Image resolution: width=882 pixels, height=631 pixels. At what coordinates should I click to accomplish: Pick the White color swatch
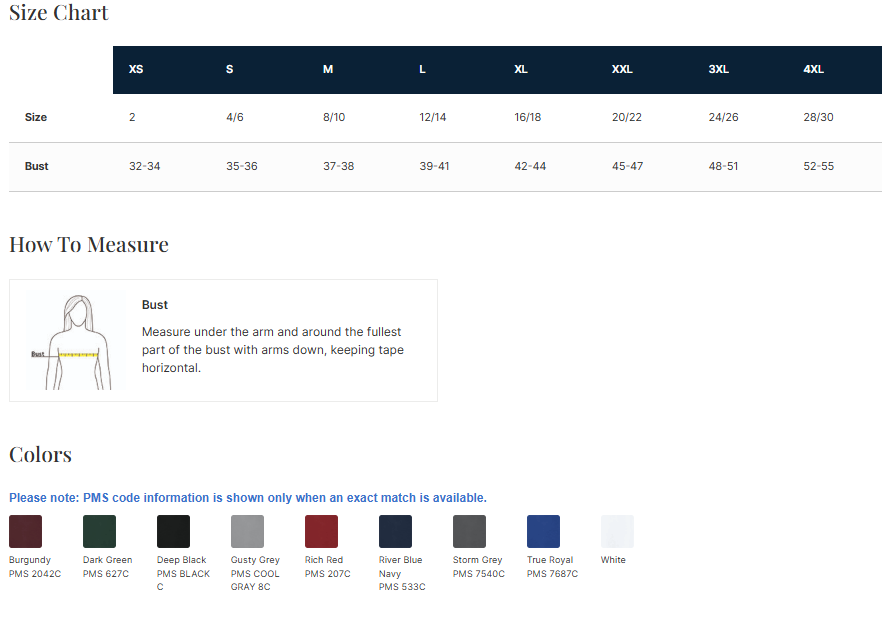pyautogui.click(x=617, y=531)
